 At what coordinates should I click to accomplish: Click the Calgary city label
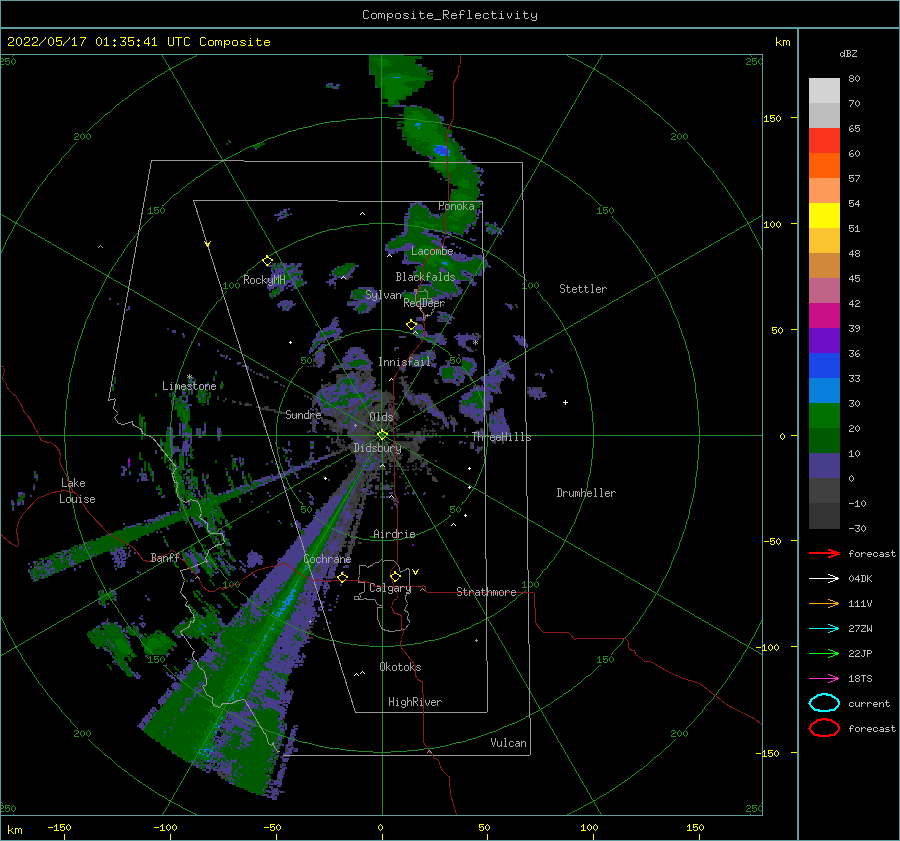pyautogui.click(x=390, y=588)
